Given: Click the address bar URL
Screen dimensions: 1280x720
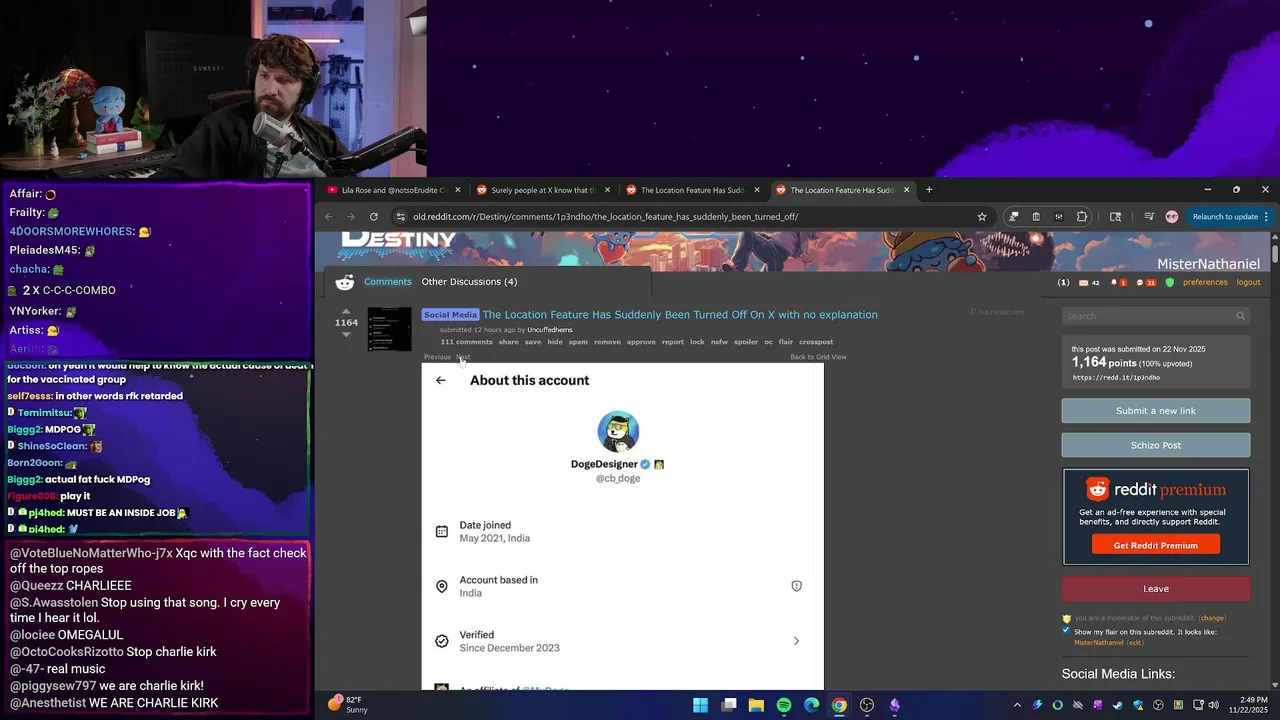Looking at the screenshot, I should 605,217.
